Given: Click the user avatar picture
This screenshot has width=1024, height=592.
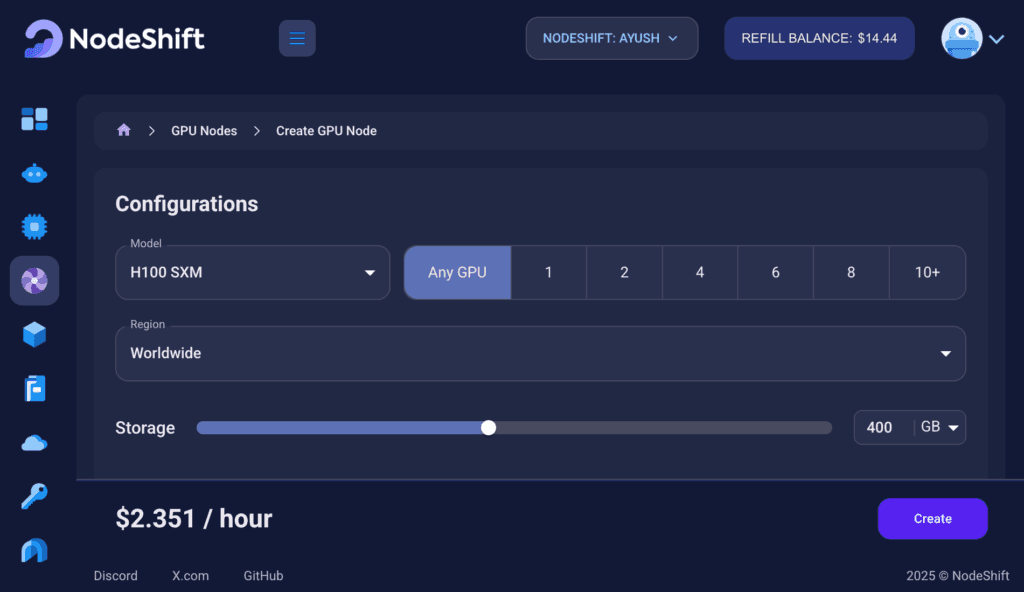Looking at the screenshot, I should pyautogui.click(x=961, y=39).
